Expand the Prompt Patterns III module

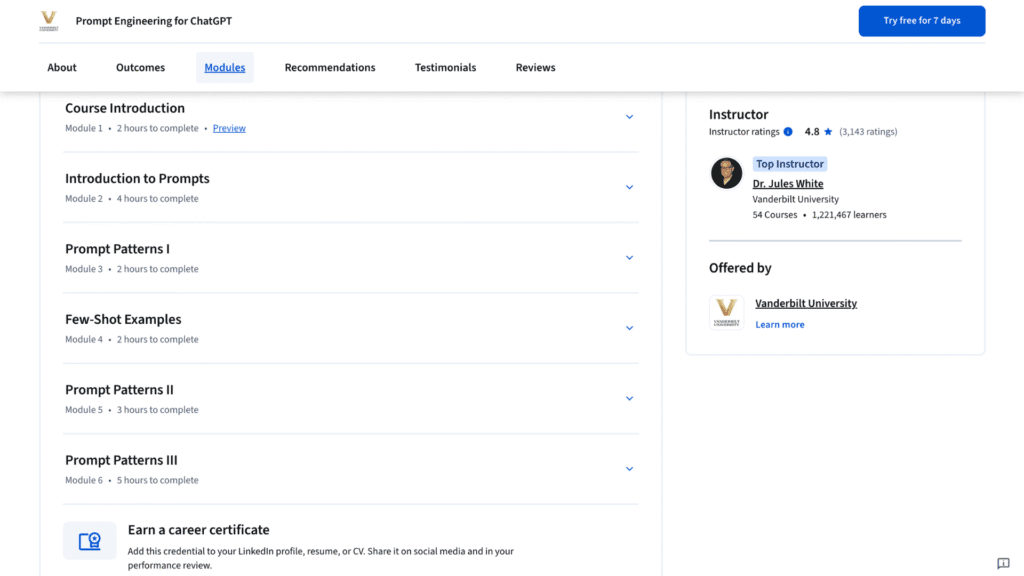[x=630, y=469]
